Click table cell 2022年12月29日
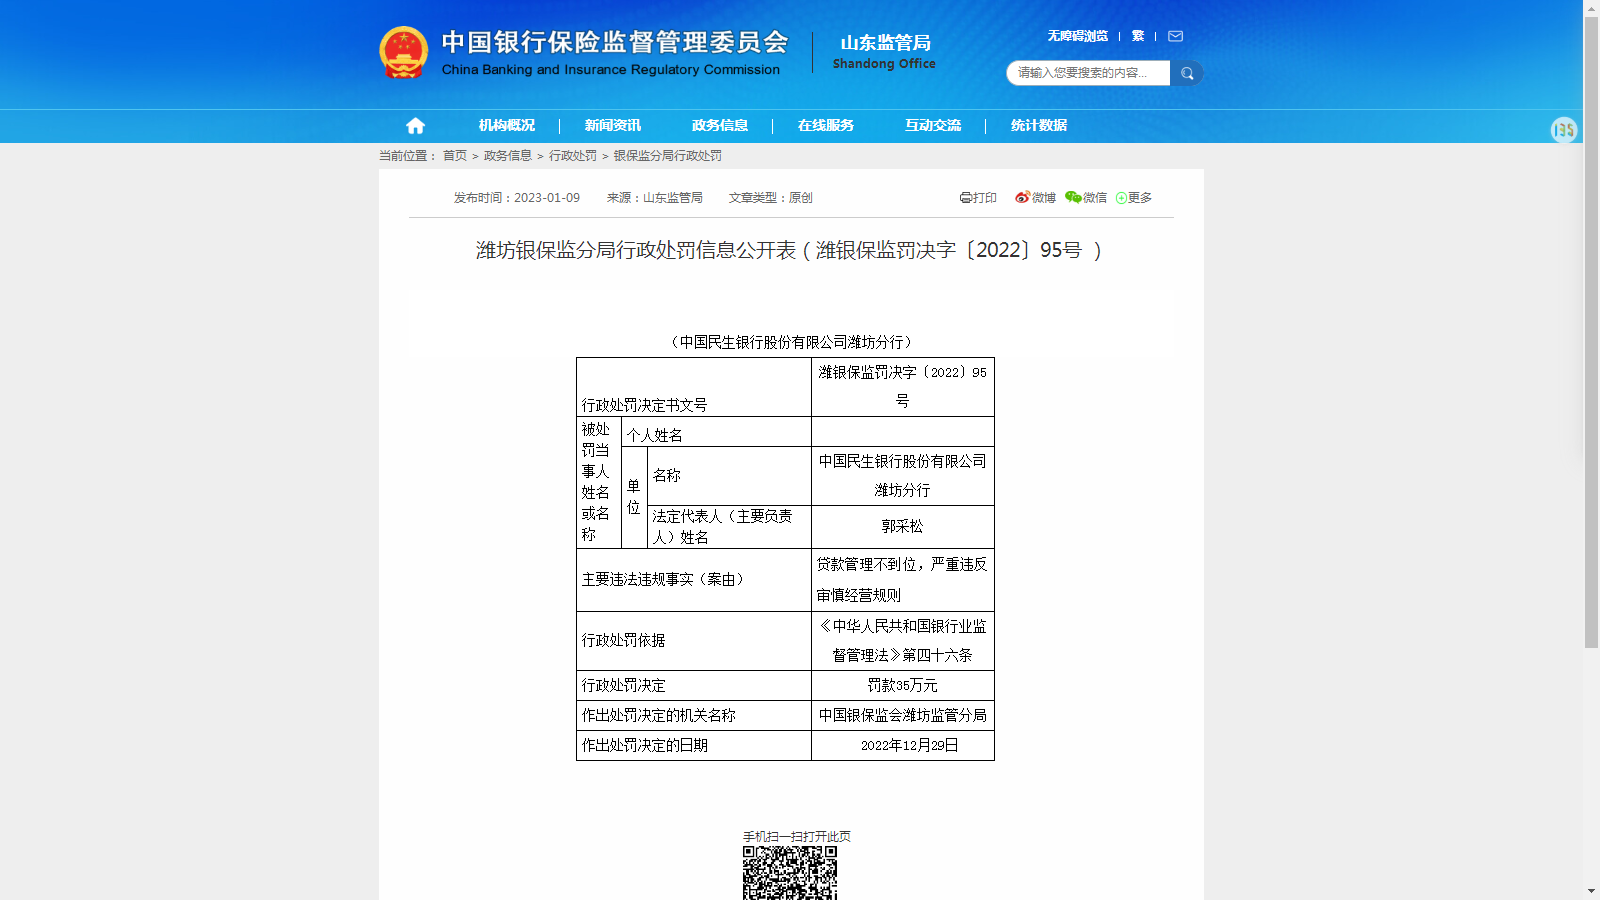Image resolution: width=1600 pixels, height=900 pixels. click(903, 745)
